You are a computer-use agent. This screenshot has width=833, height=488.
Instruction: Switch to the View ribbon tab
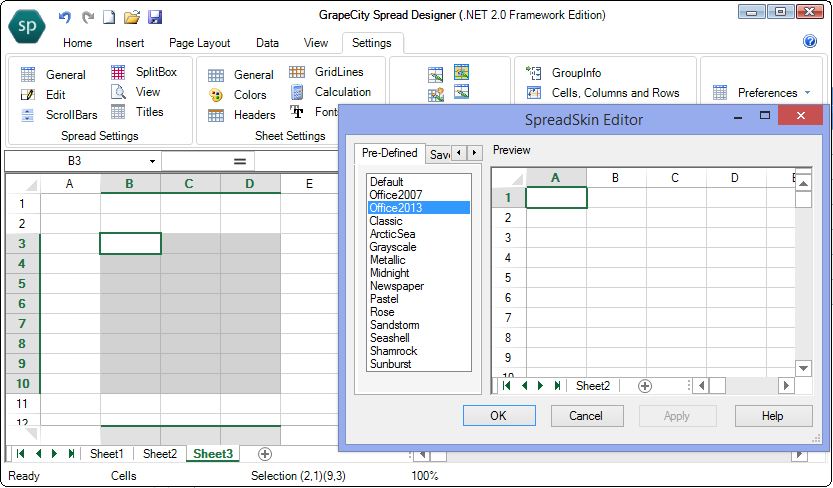pyautogui.click(x=316, y=43)
